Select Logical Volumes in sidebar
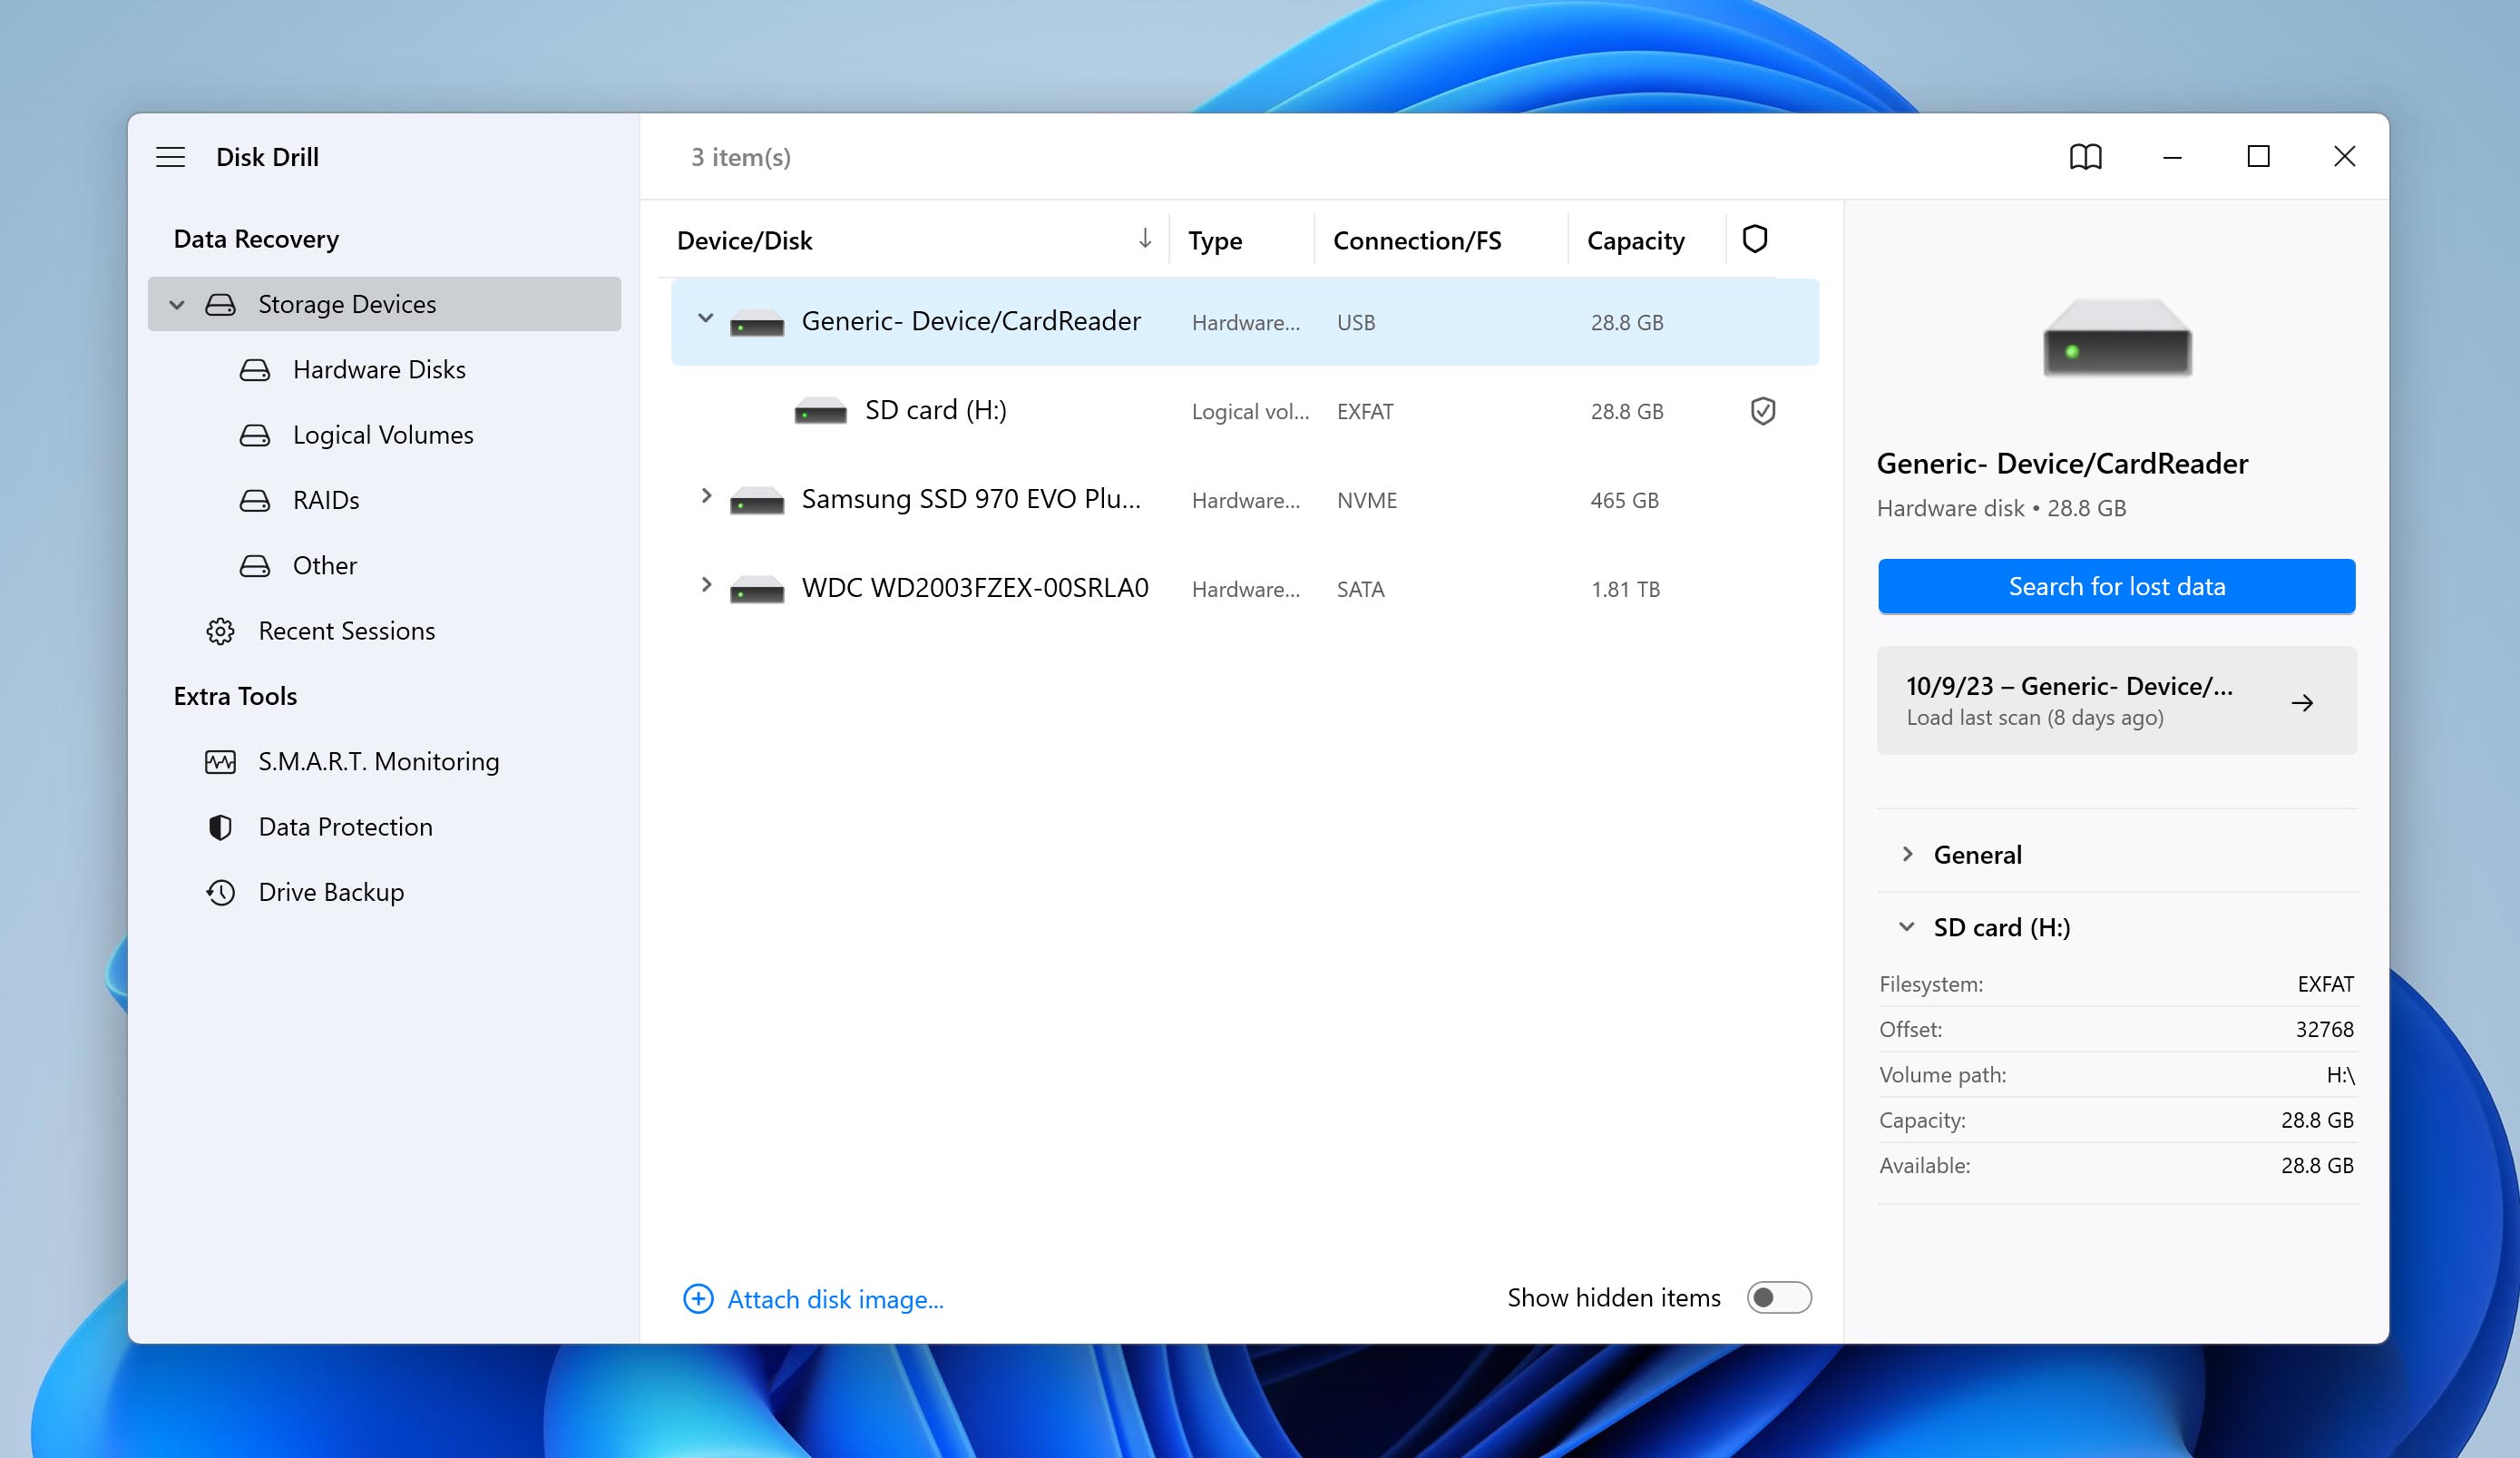Image resolution: width=2520 pixels, height=1458 pixels. coord(384,434)
